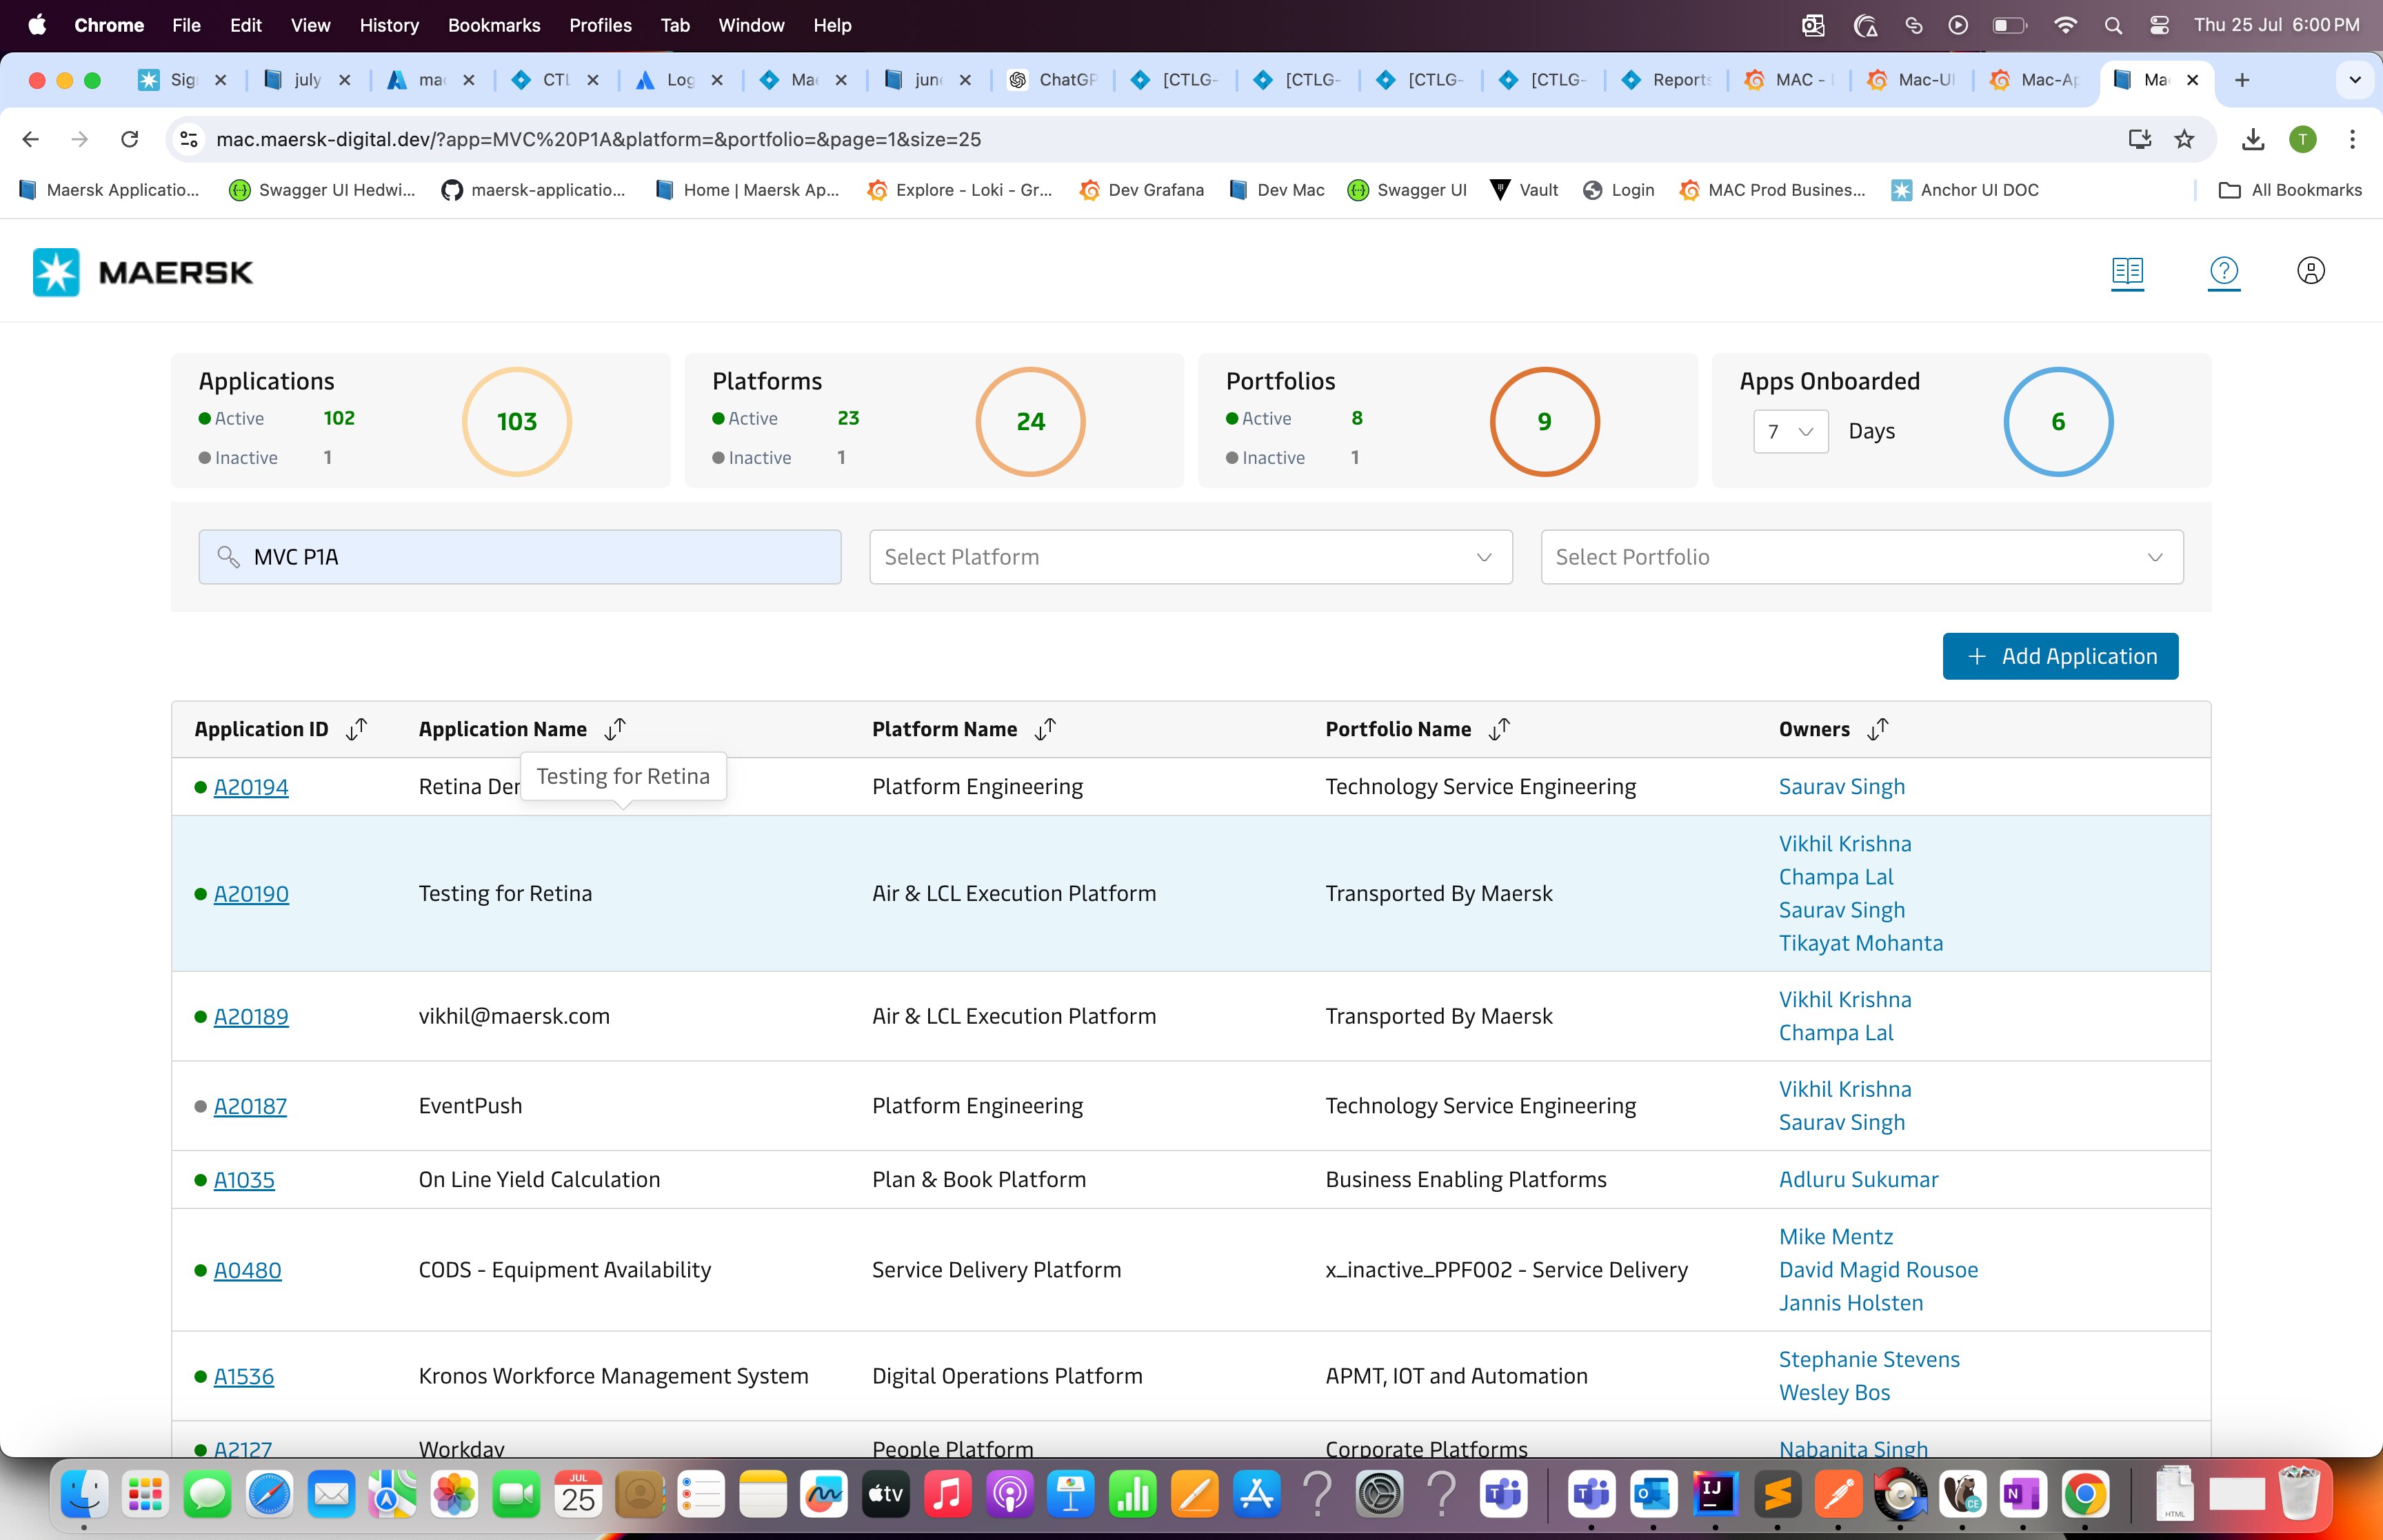Click the install app icon in address bar
Viewport: 2383px width, 1540px height.
click(2139, 139)
